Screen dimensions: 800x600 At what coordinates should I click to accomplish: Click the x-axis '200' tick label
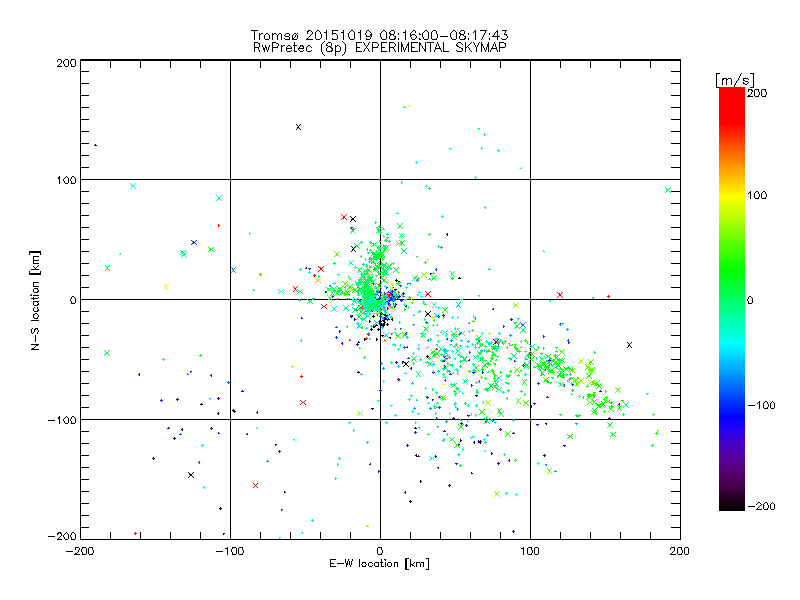pos(680,551)
